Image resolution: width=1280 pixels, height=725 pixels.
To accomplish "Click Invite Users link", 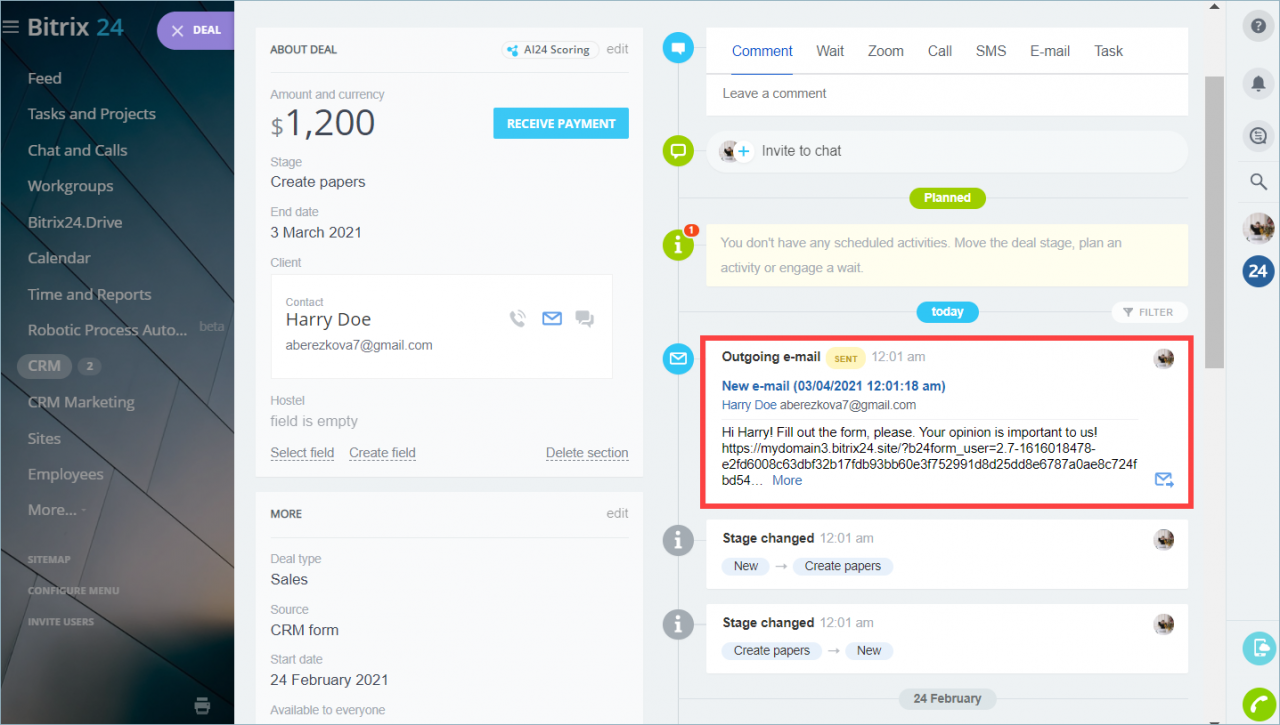I will point(61,622).
